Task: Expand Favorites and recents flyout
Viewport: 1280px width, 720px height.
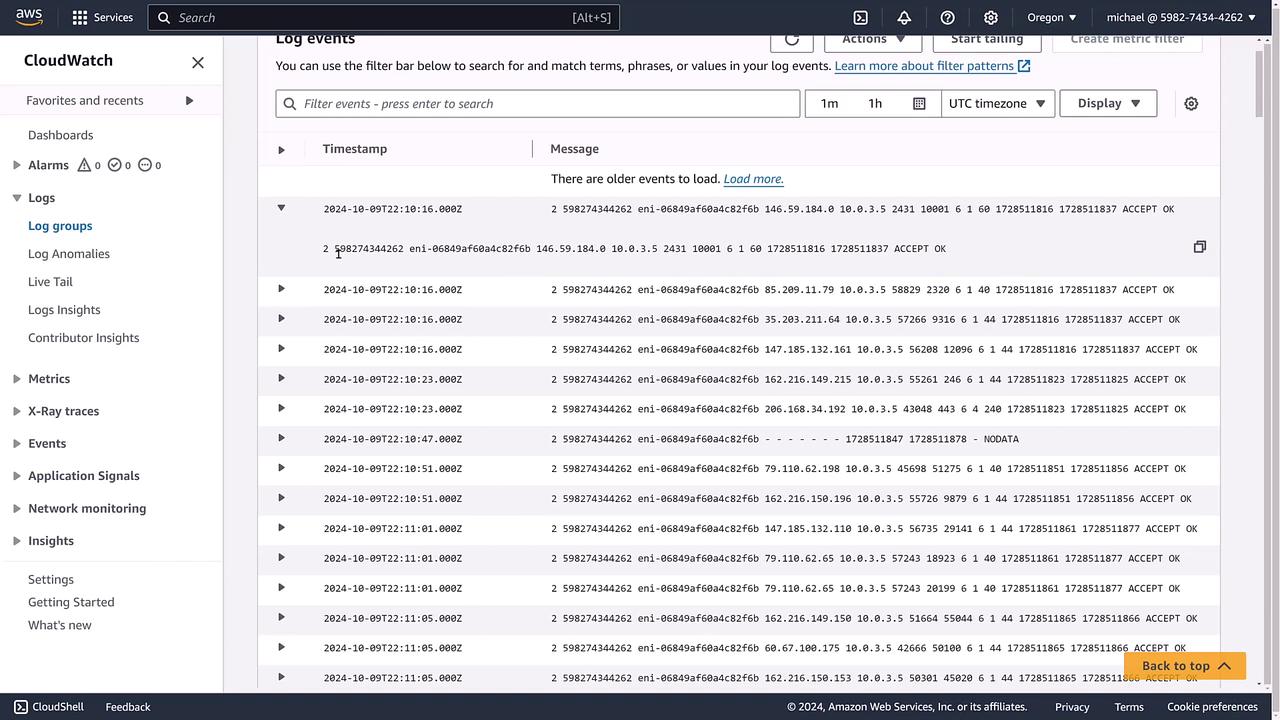Action: point(189,100)
